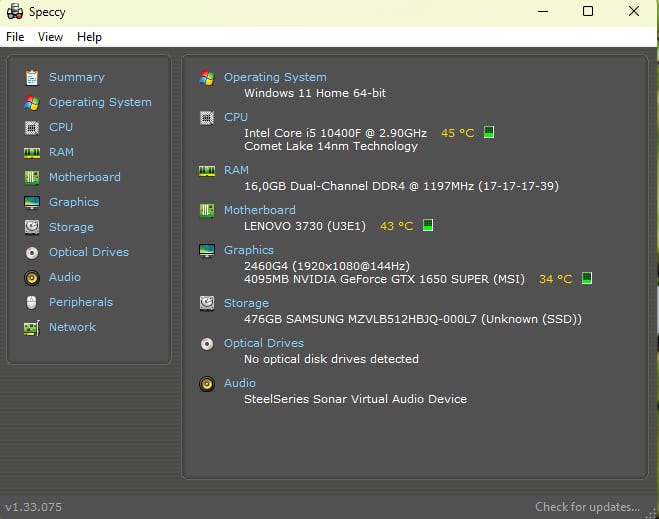The width and height of the screenshot is (659, 519).
Task: Click '2460G4 (1920x1080@144Hz)' monitor text
Action: coord(327,266)
